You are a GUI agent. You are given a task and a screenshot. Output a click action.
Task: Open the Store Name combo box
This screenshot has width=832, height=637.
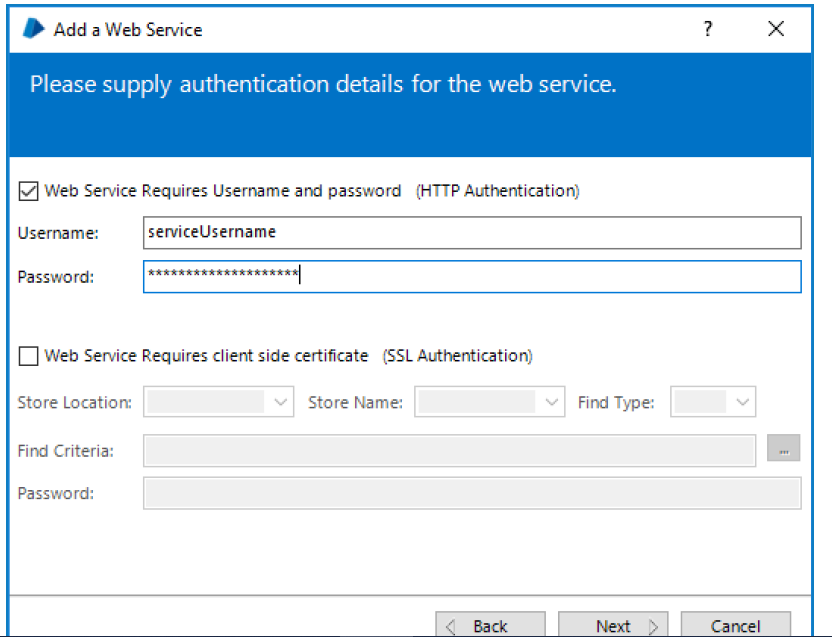tap(490, 402)
